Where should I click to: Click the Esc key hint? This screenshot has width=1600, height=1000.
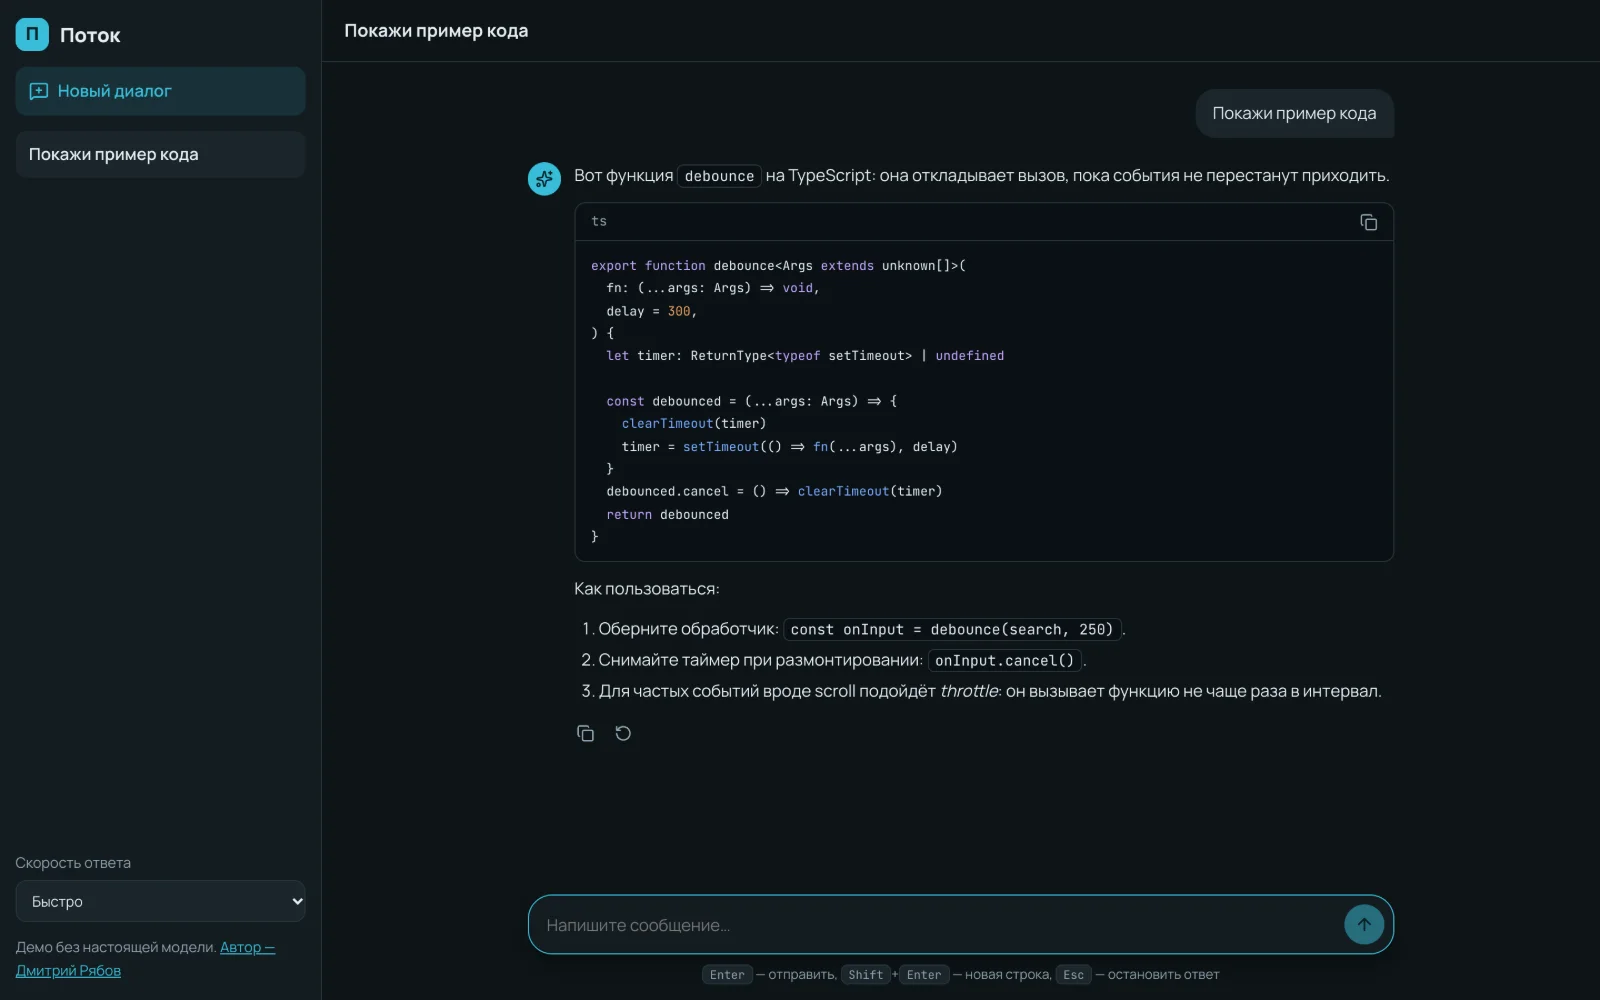[1073, 975]
